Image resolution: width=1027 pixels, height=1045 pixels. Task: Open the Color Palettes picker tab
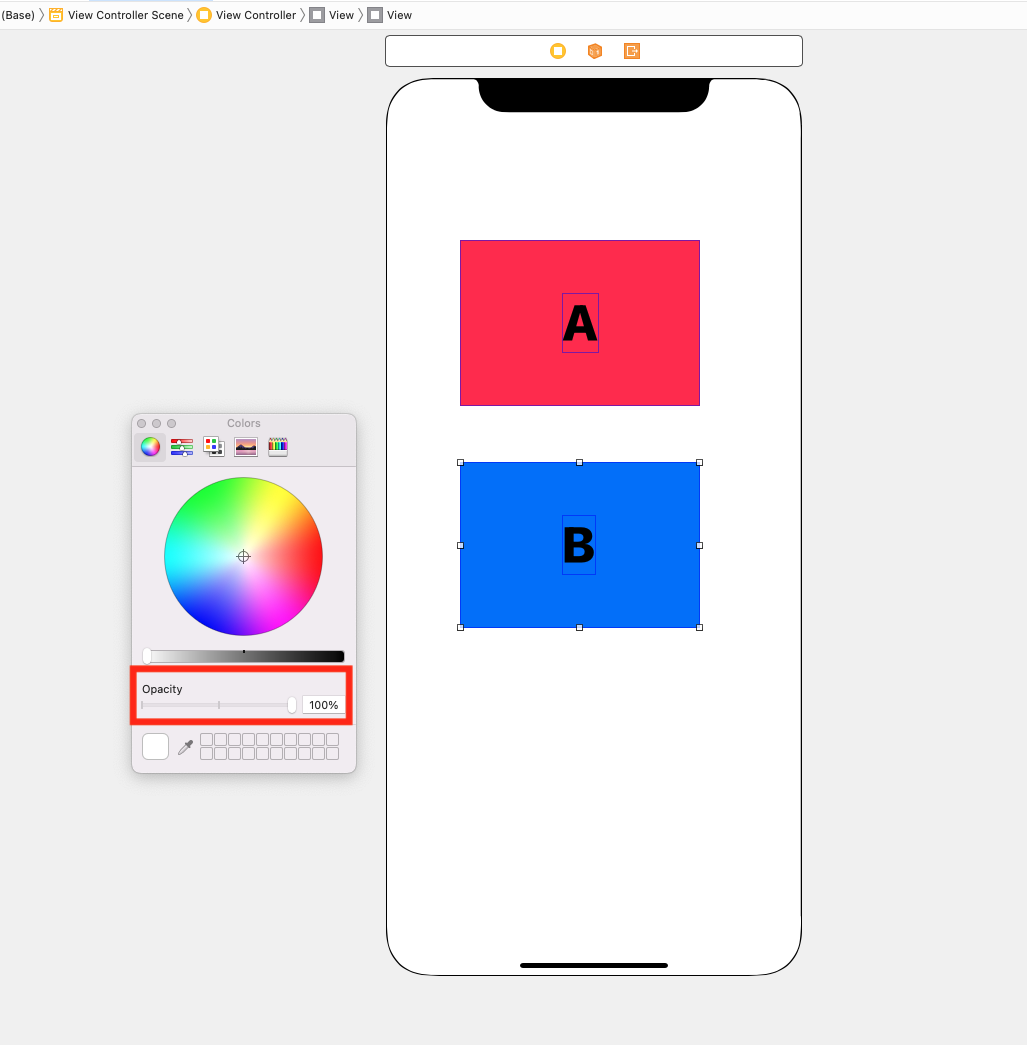coord(213,447)
